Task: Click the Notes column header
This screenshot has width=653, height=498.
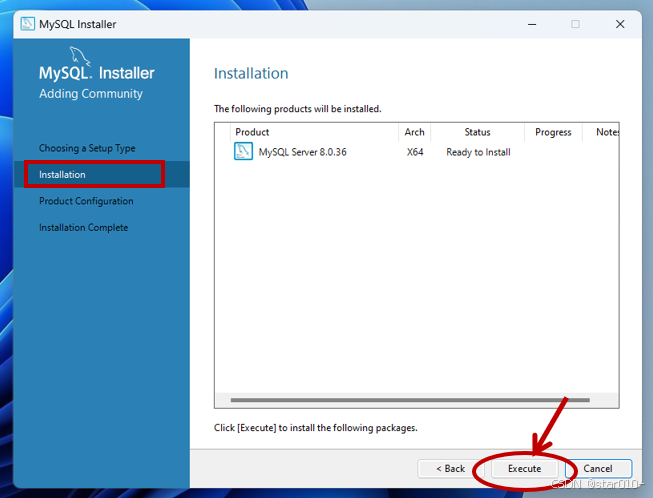Action: 601,132
